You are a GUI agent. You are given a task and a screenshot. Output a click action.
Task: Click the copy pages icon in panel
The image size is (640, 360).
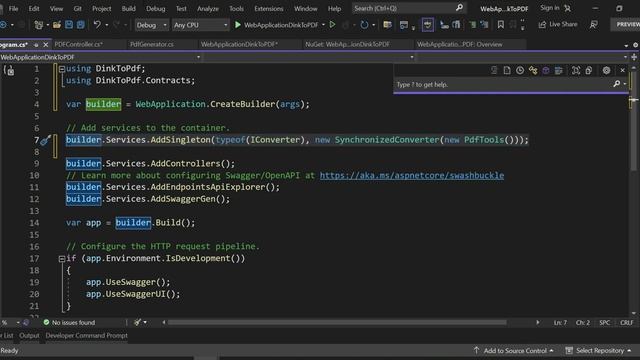[589, 71]
